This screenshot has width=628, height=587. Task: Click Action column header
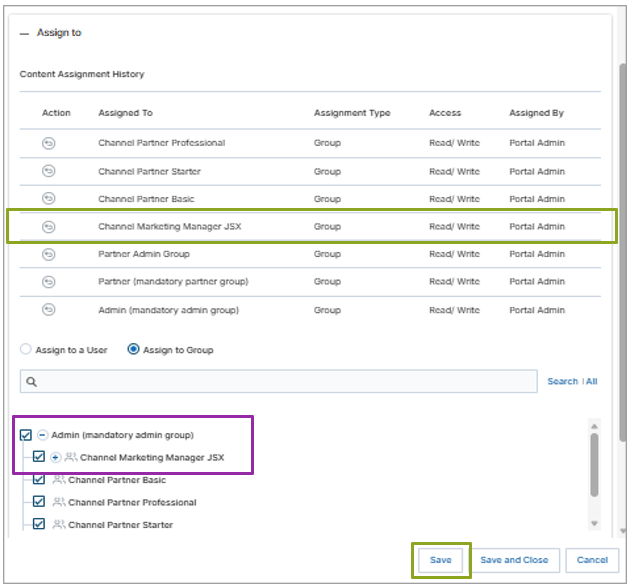point(56,113)
